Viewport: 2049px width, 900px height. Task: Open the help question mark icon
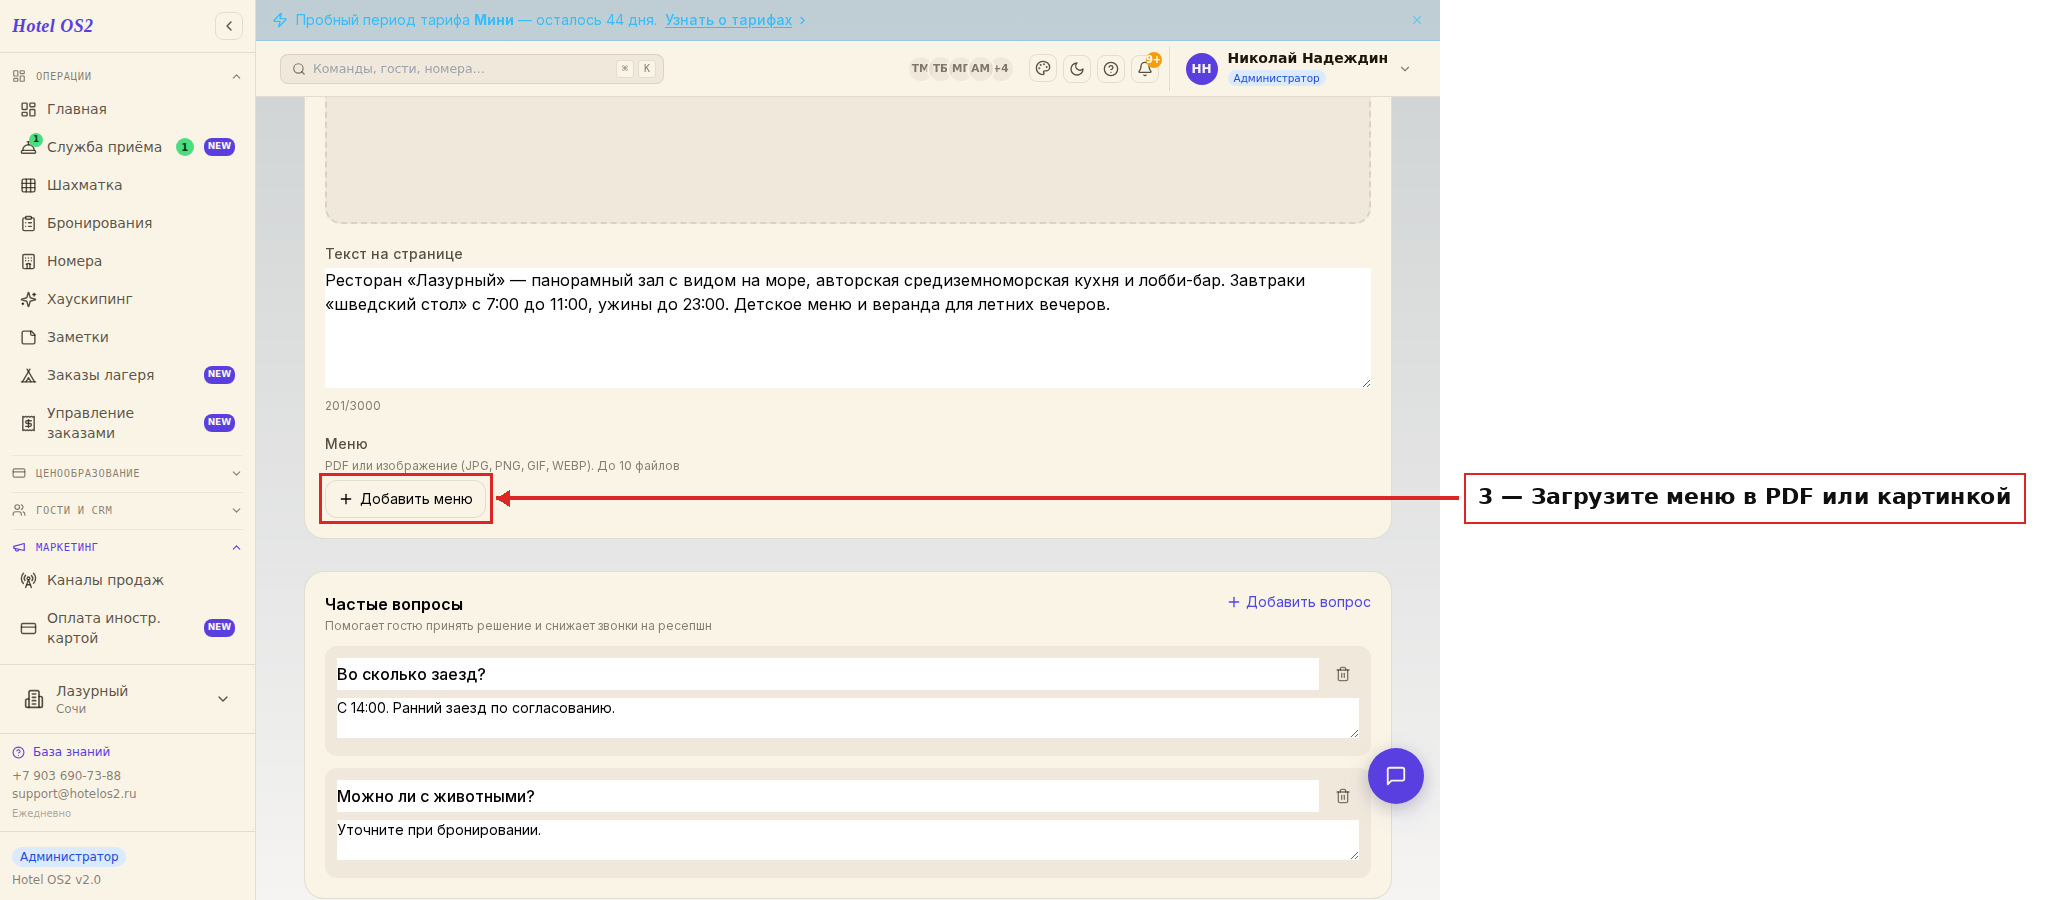coord(1111,69)
